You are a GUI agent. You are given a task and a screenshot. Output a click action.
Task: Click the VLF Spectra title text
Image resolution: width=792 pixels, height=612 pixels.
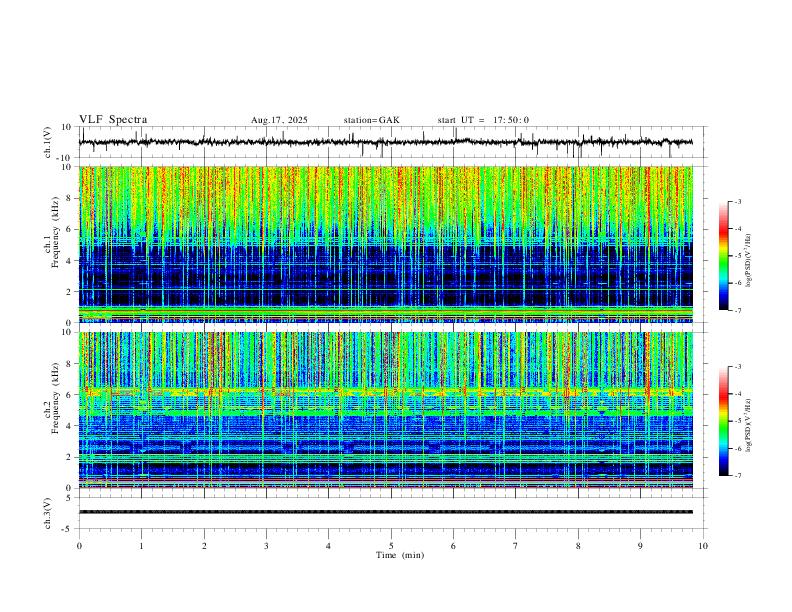[x=113, y=120]
